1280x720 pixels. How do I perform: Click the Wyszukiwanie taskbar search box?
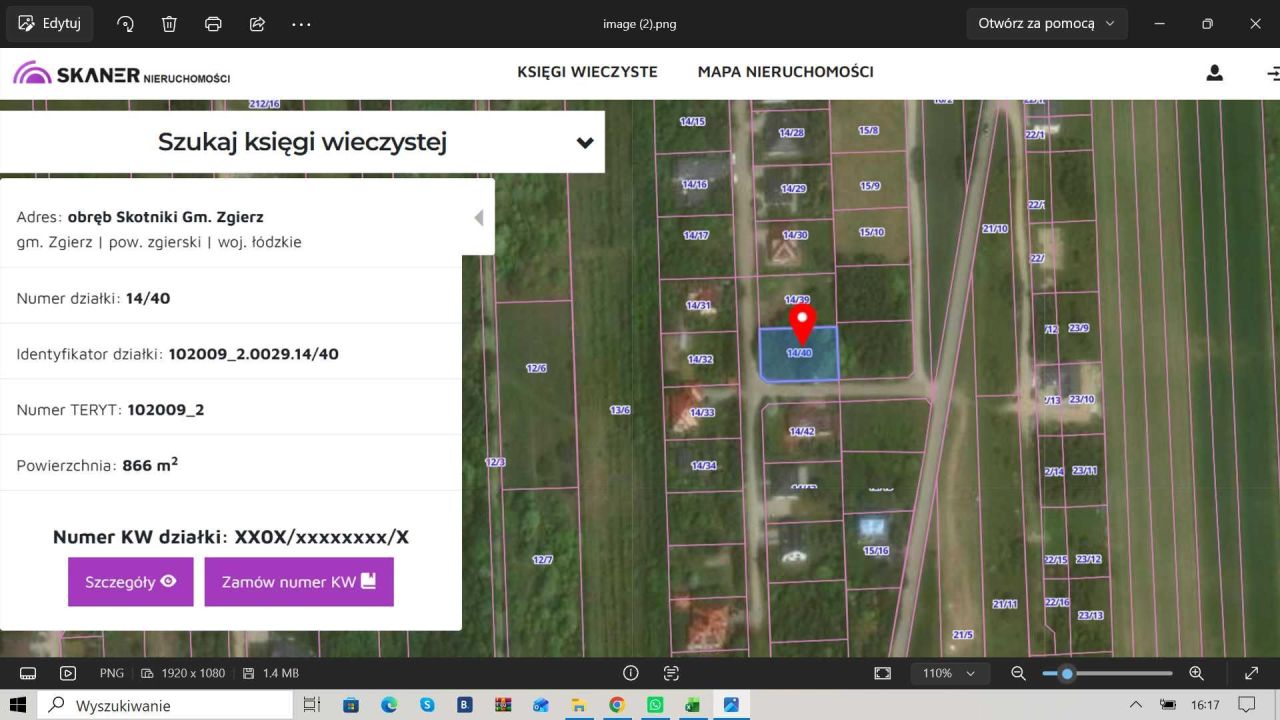pos(165,705)
